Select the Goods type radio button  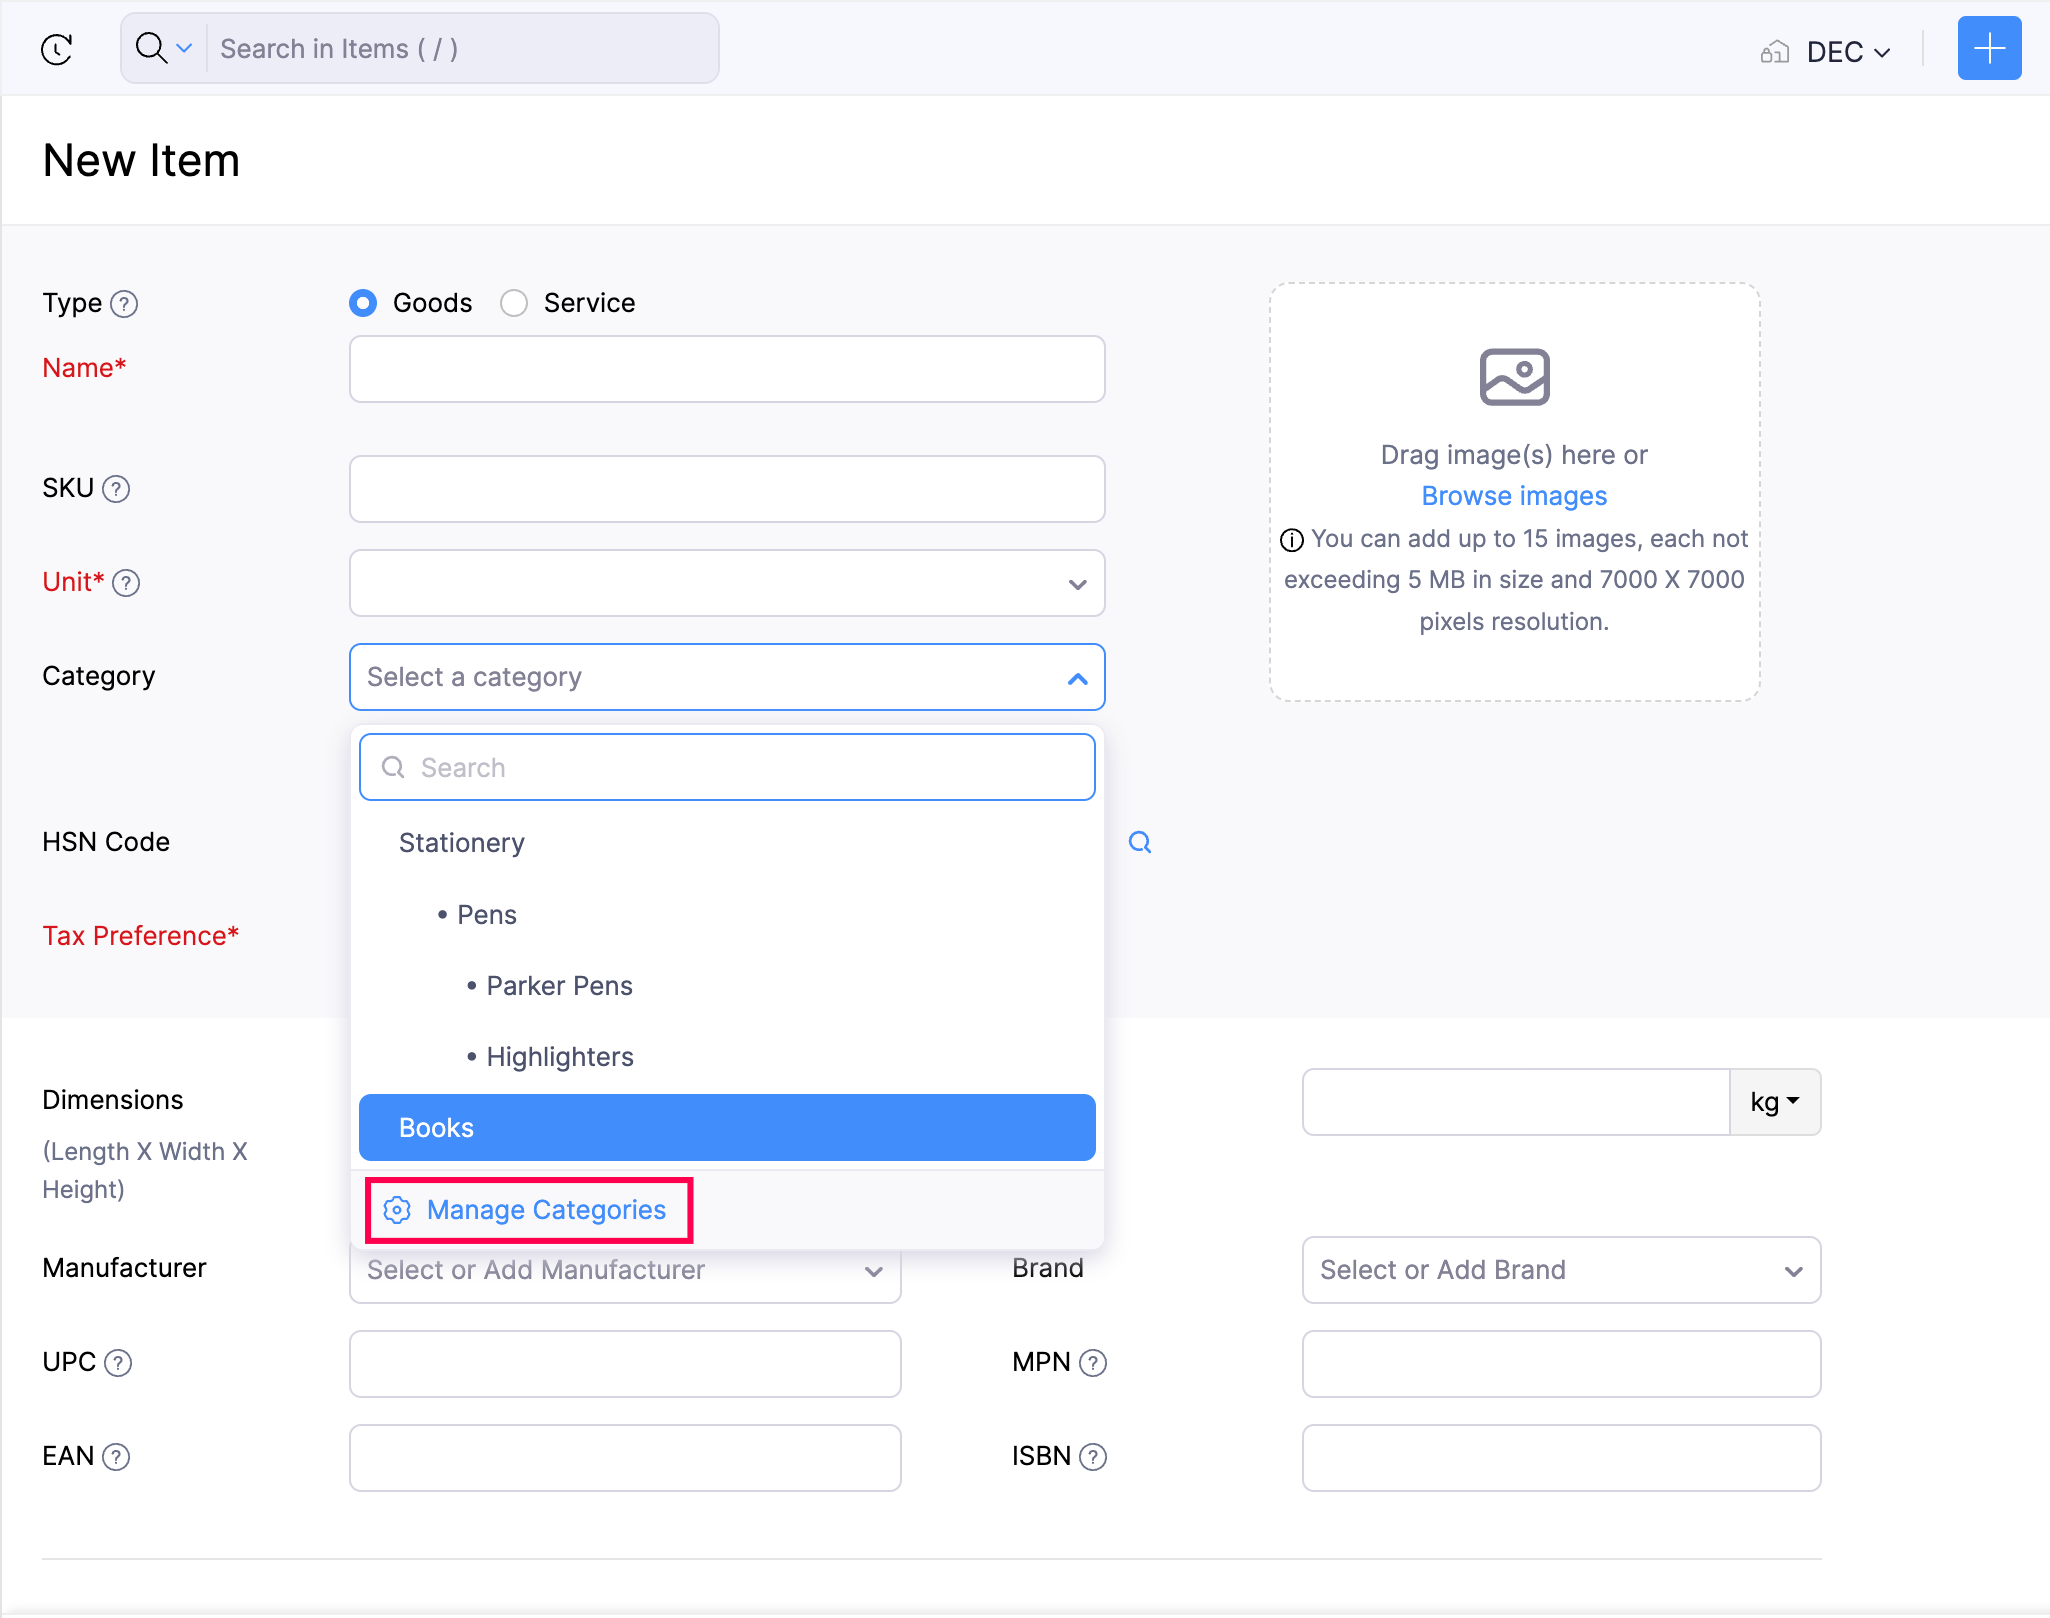[363, 302]
